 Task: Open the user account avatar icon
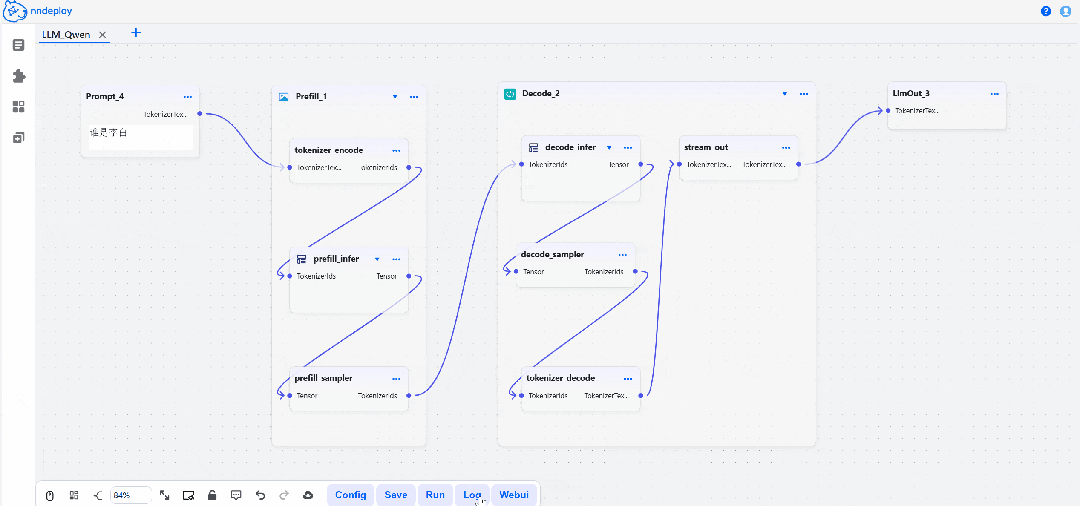coord(1065,11)
